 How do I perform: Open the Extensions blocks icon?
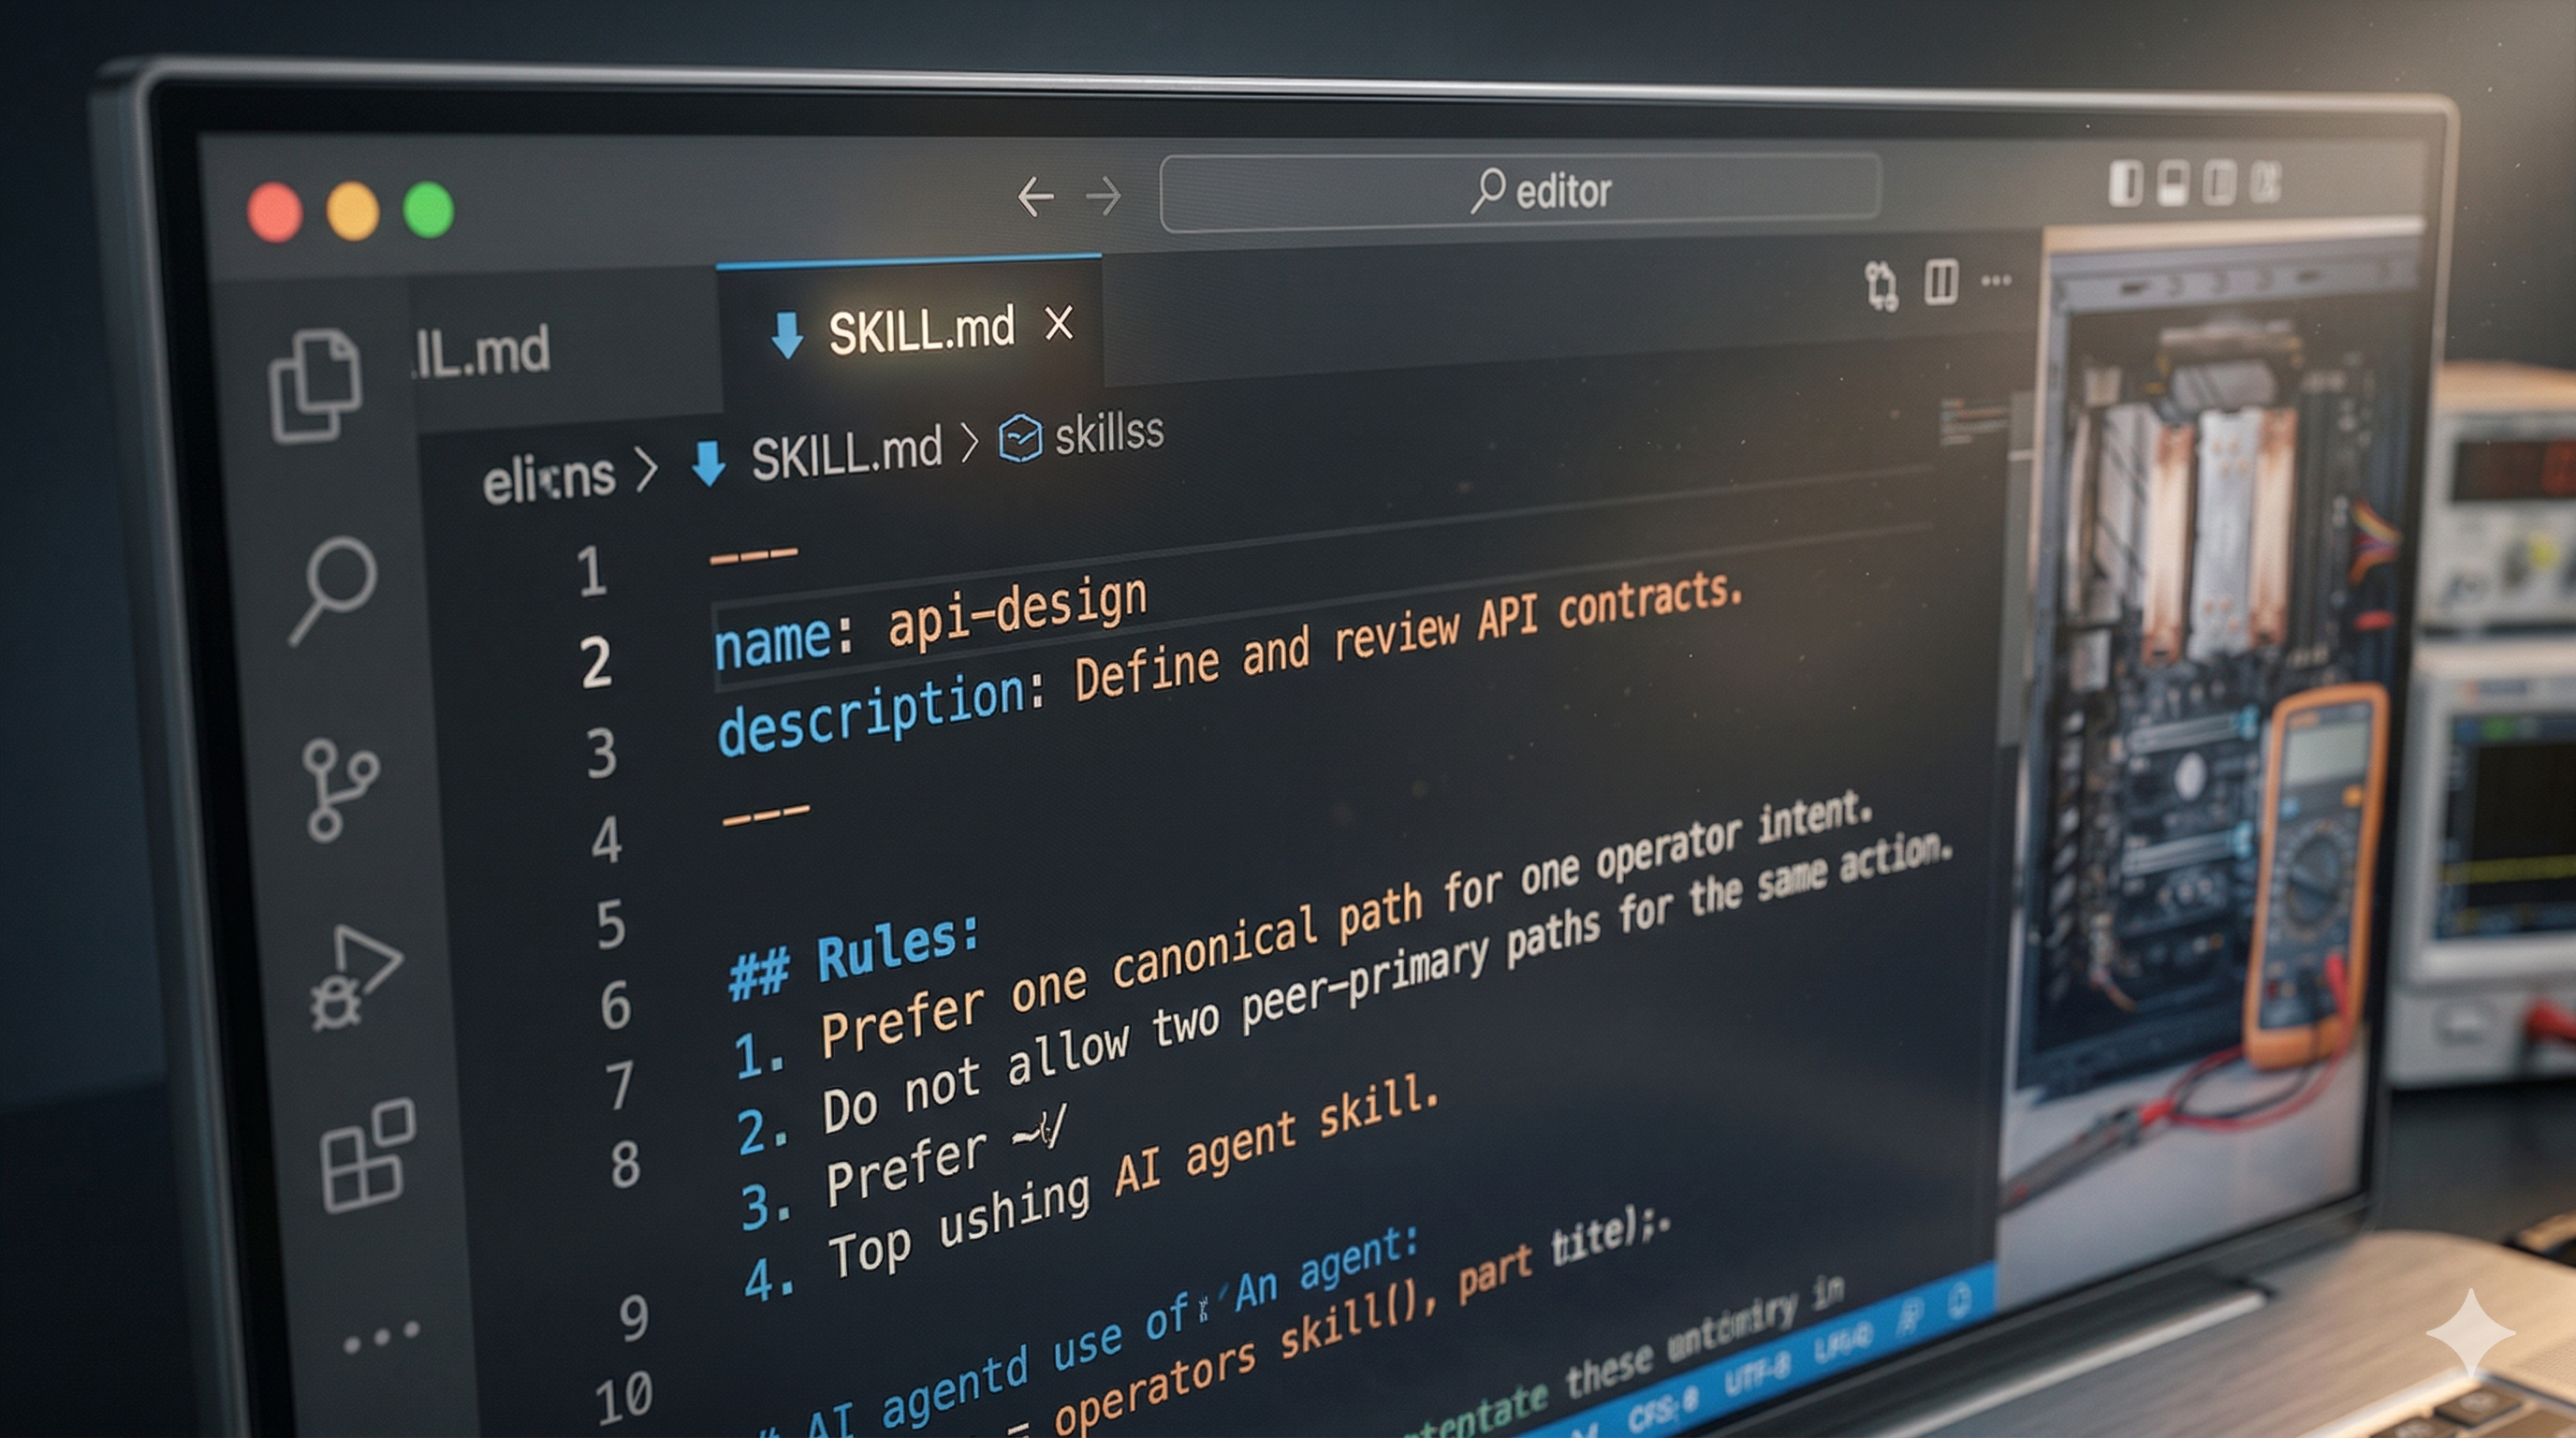pyautogui.click(x=367, y=1155)
